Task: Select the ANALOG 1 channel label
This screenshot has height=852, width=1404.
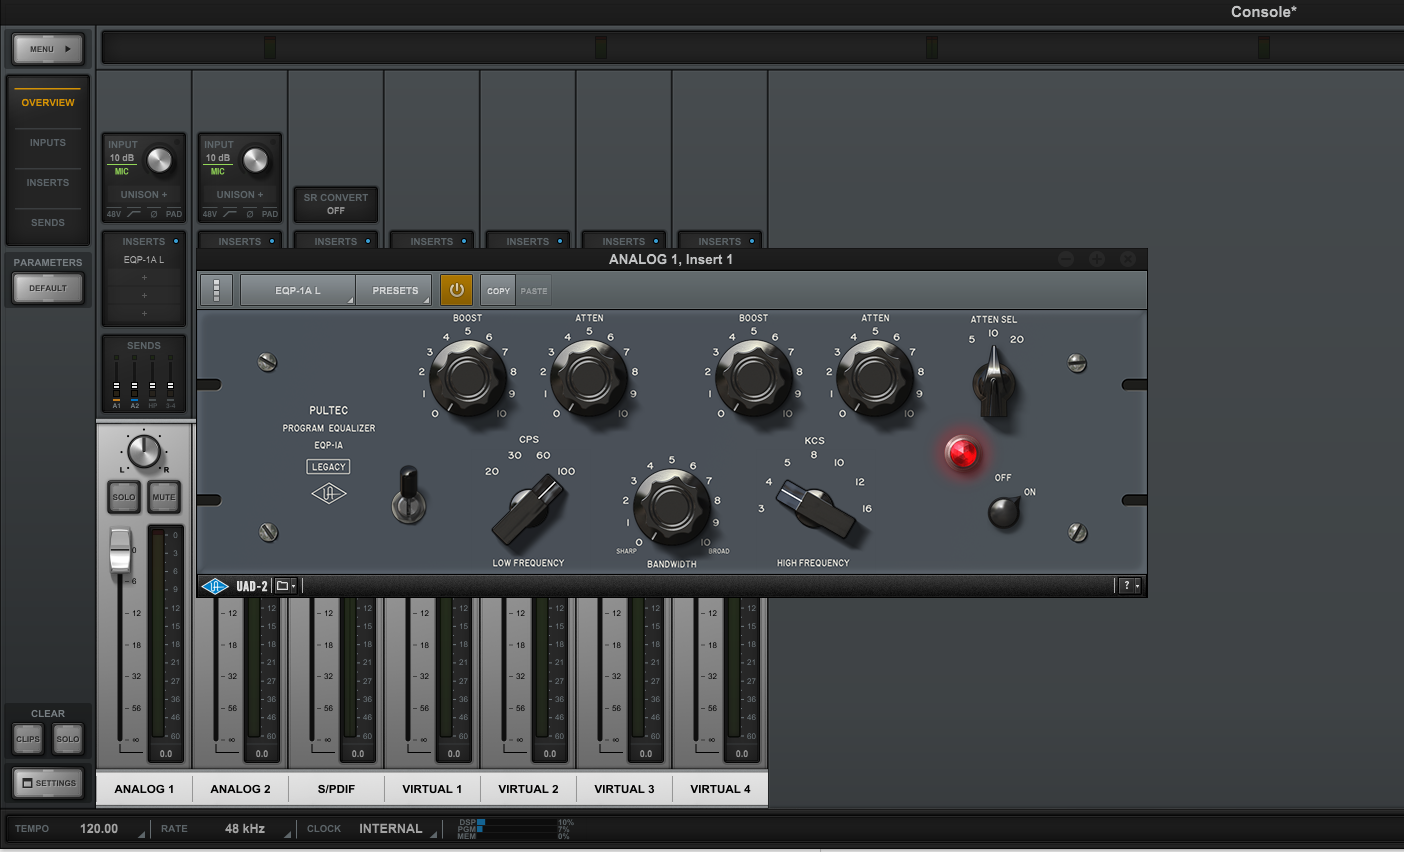Action: [x=144, y=789]
